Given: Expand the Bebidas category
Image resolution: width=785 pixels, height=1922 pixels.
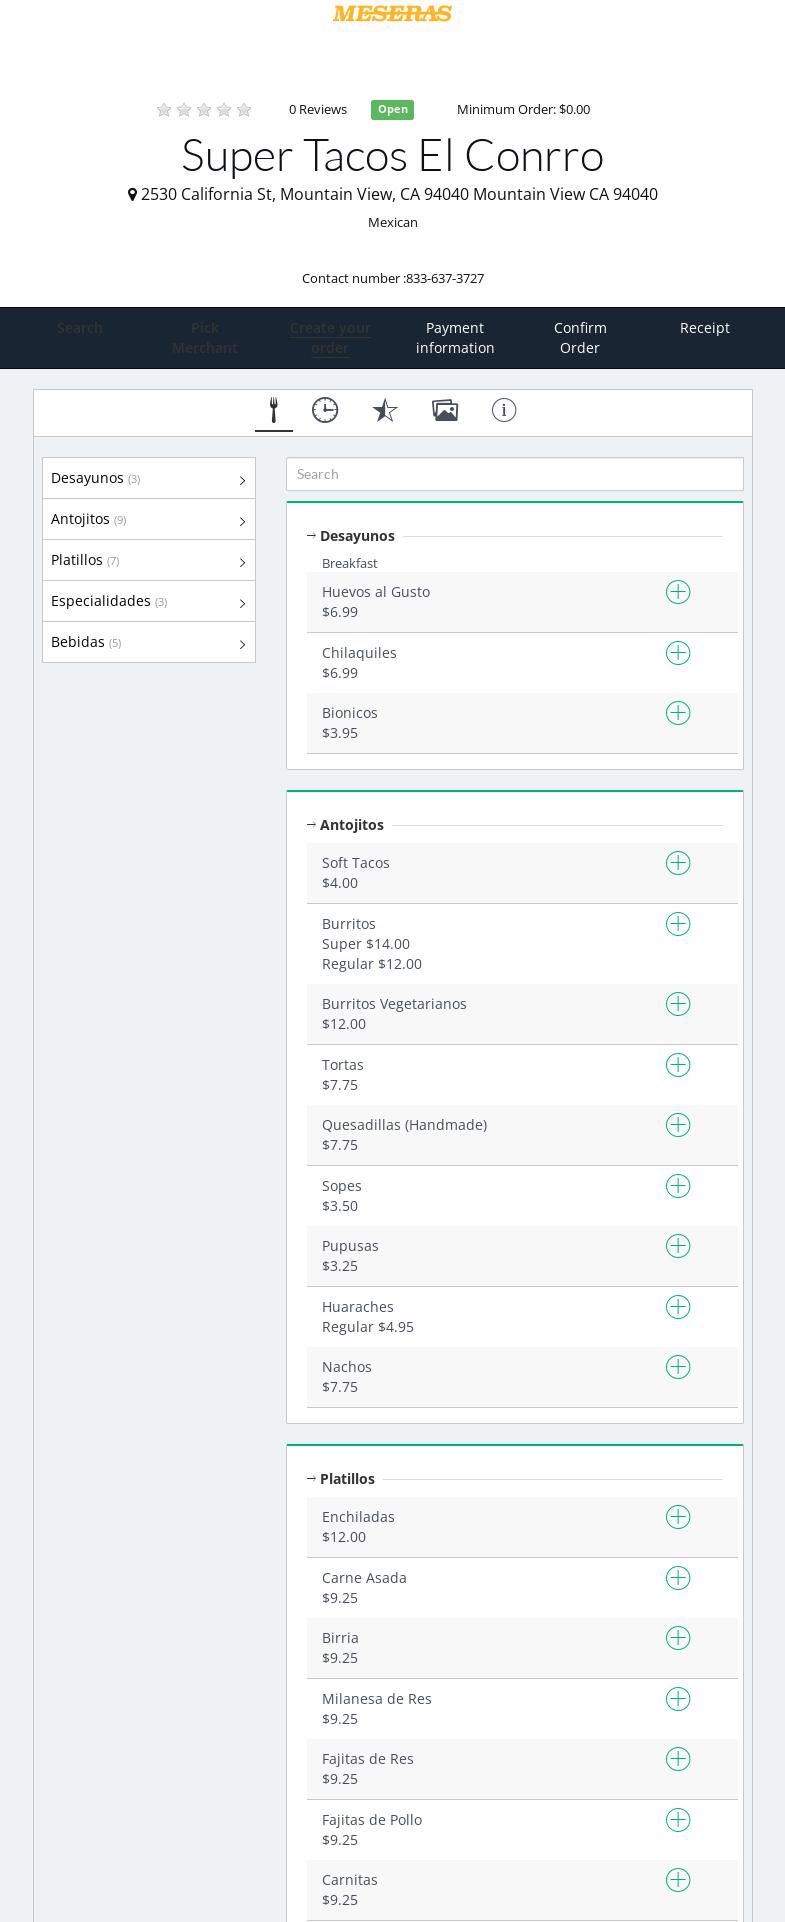Looking at the screenshot, I should pos(148,643).
